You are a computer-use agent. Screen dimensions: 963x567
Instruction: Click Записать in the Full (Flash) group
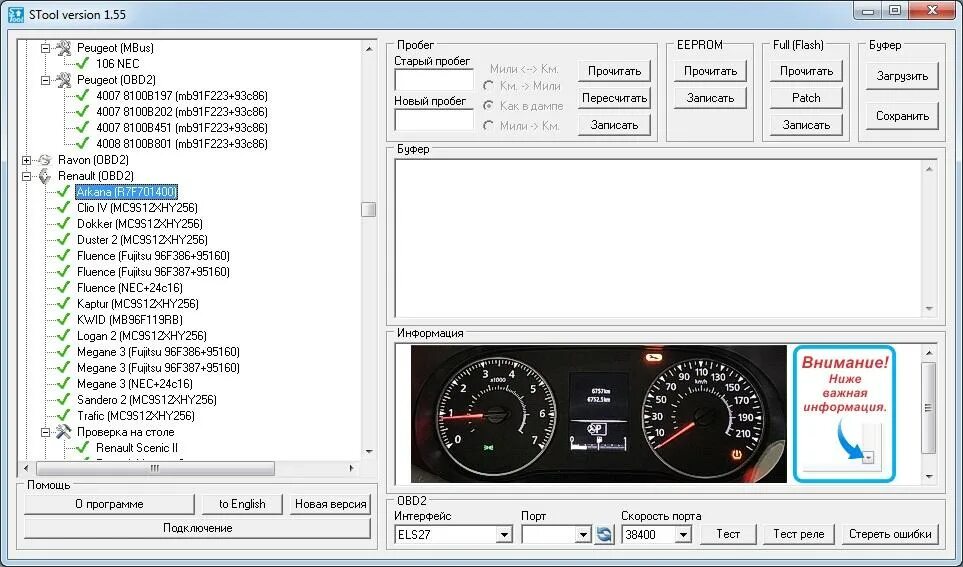[x=806, y=125]
